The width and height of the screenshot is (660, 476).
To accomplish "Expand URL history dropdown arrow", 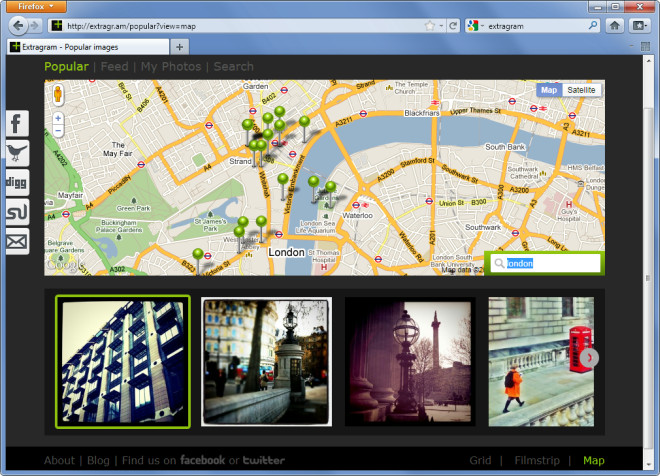I will pos(441,26).
